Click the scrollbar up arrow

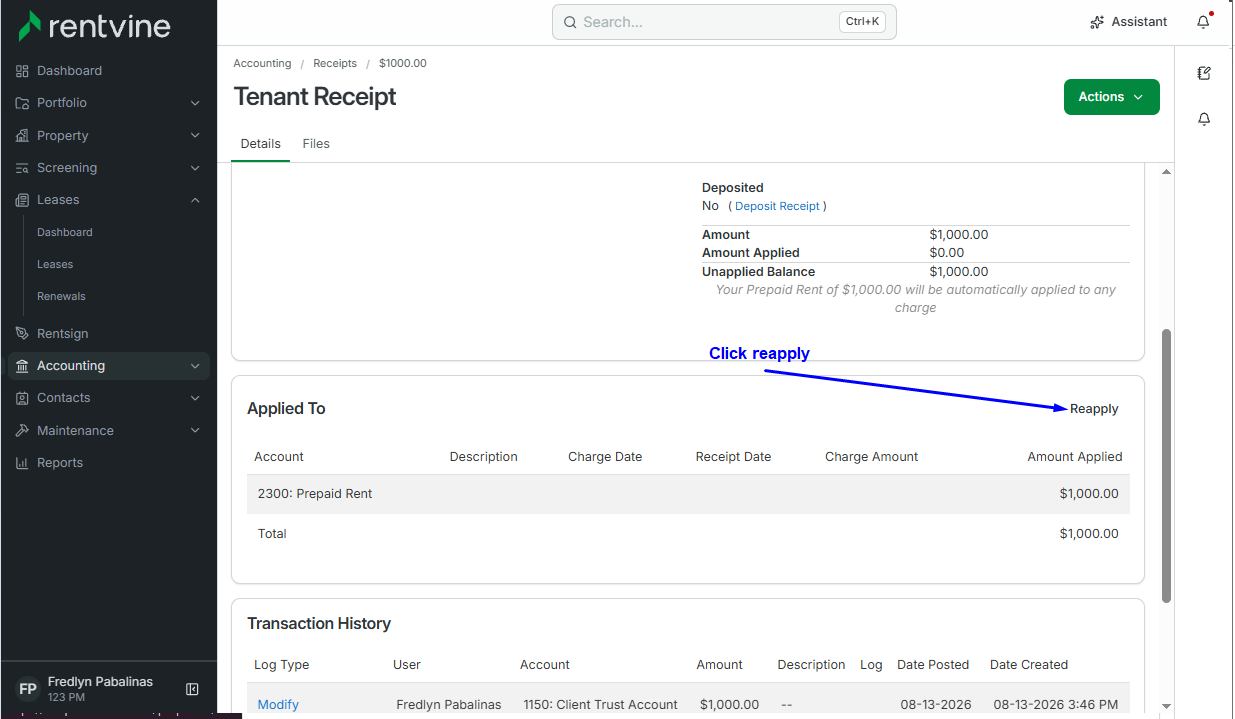click(x=1166, y=172)
